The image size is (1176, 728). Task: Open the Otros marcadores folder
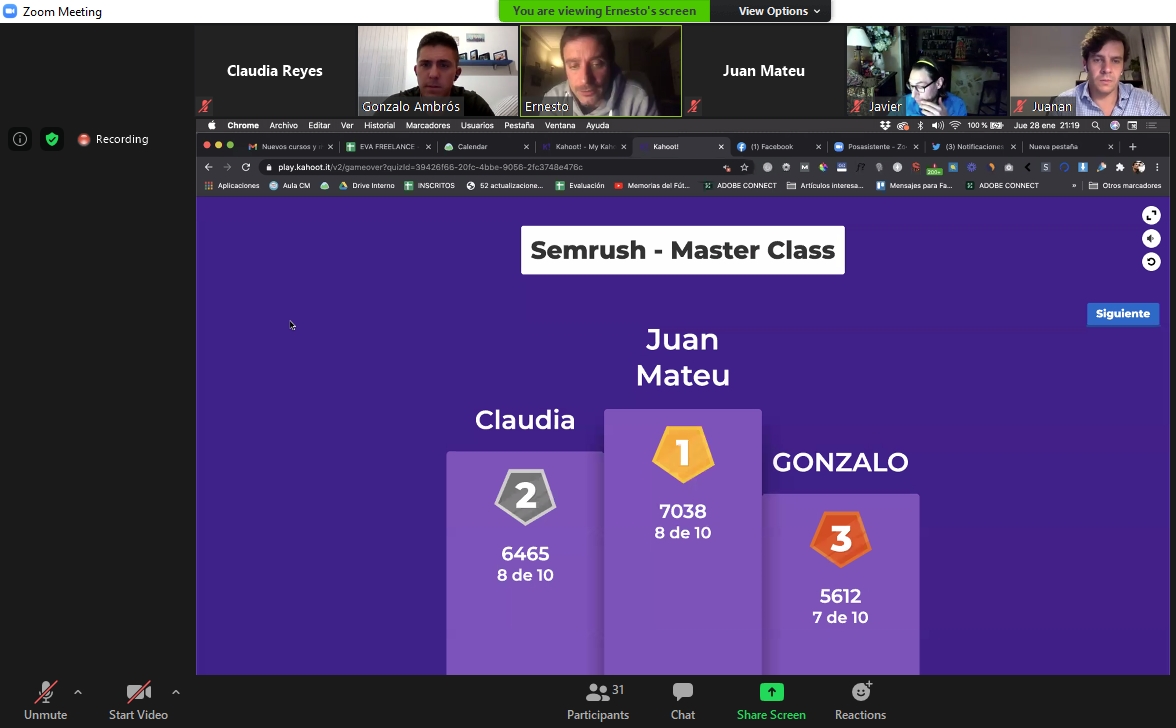(x=1125, y=185)
